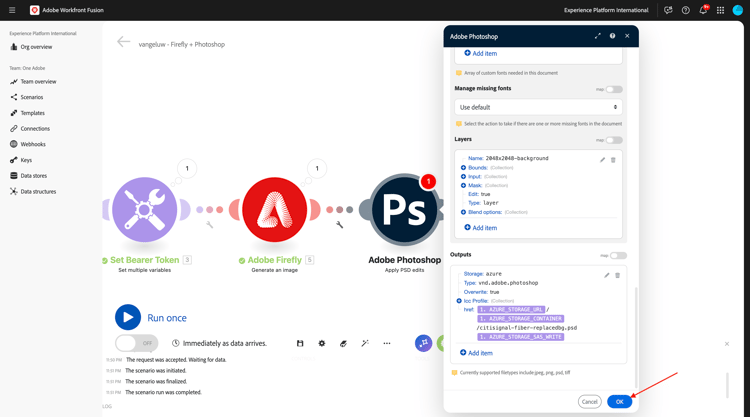
Task: Open help in Adobe Photoshop dialog
Action: [612, 36]
